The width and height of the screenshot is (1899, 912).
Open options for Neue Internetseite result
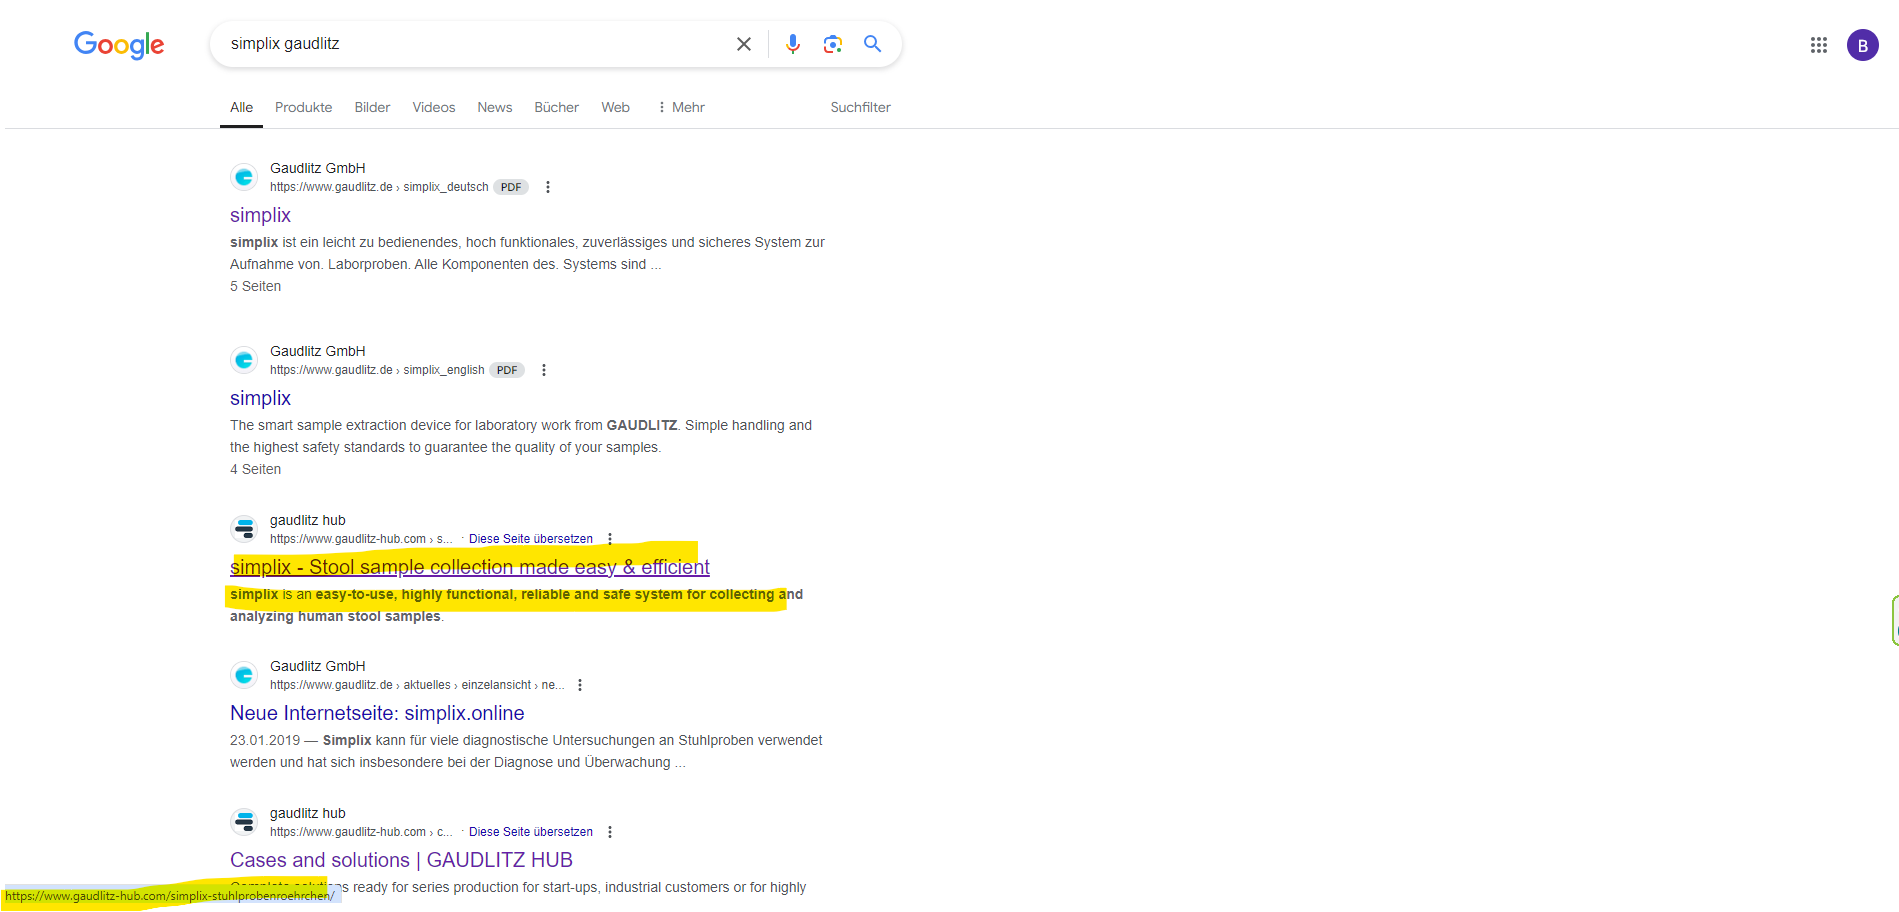tap(580, 685)
